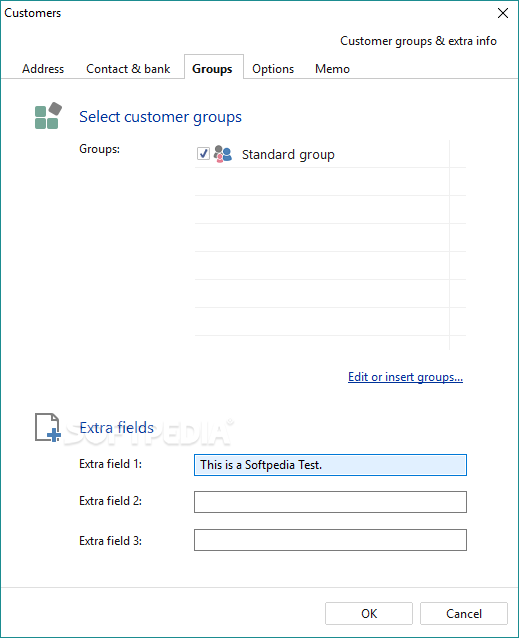519x638 pixels.
Task: Go to the Options tab
Action: point(273,69)
